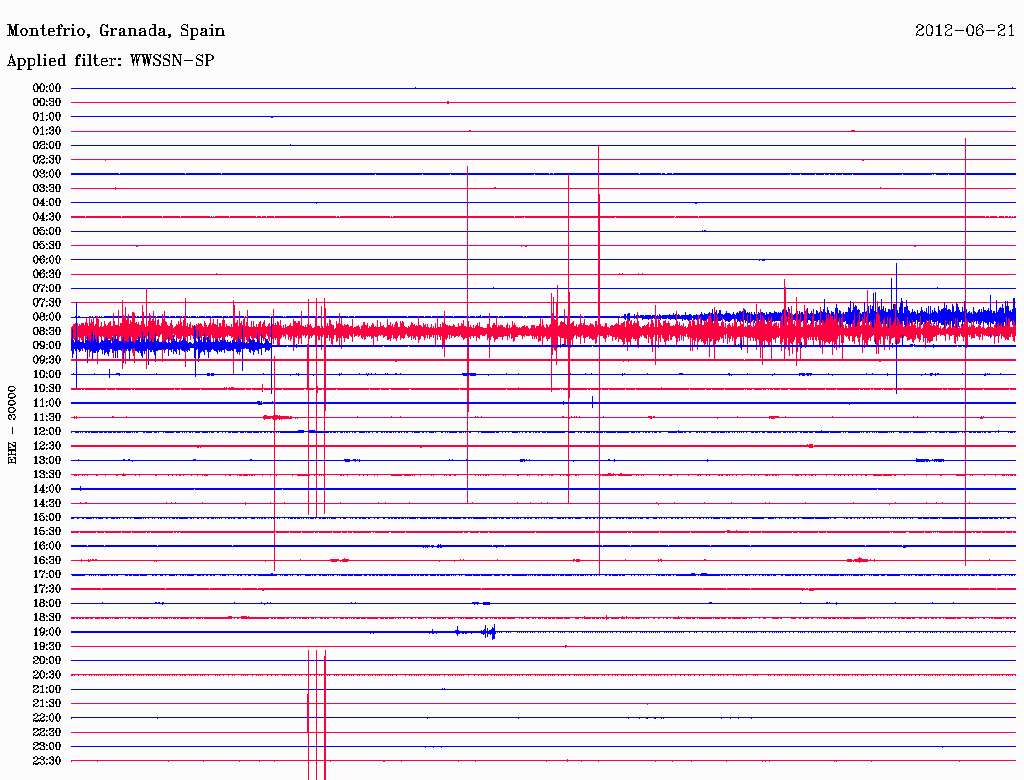Viewport: 1024px width, 780px height.
Task: Click the Applied filter: WWSSN-SP label
Action: (x=110, y=61)
